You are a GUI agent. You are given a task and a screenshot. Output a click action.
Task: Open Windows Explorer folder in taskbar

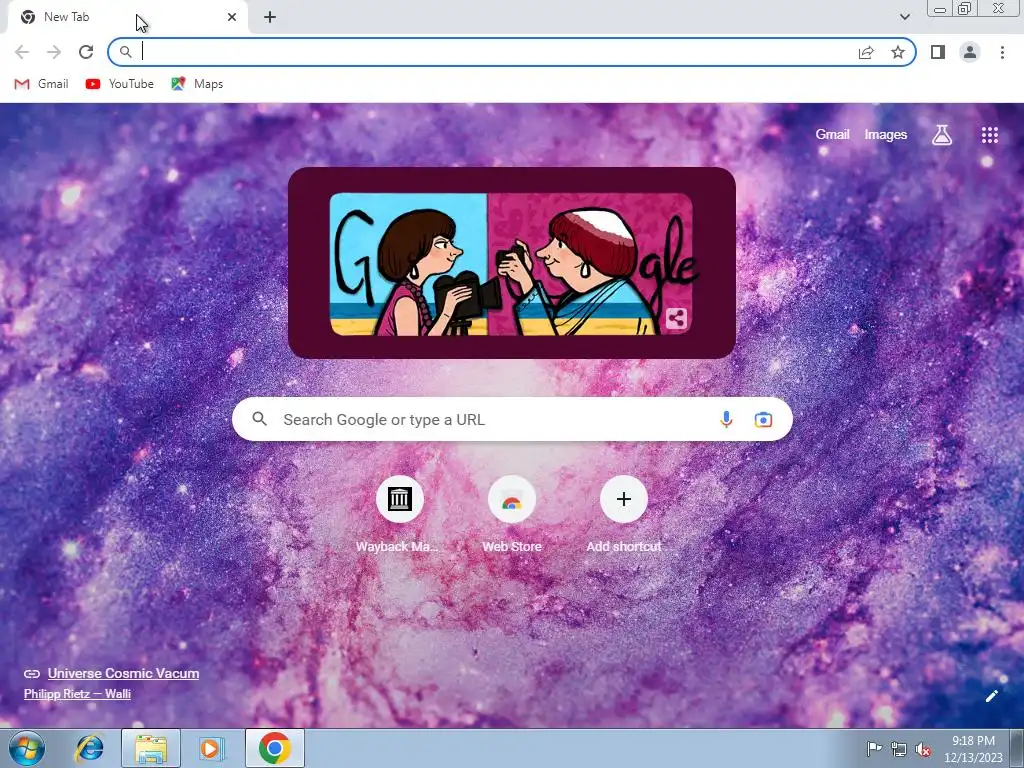tap(151, 748)
